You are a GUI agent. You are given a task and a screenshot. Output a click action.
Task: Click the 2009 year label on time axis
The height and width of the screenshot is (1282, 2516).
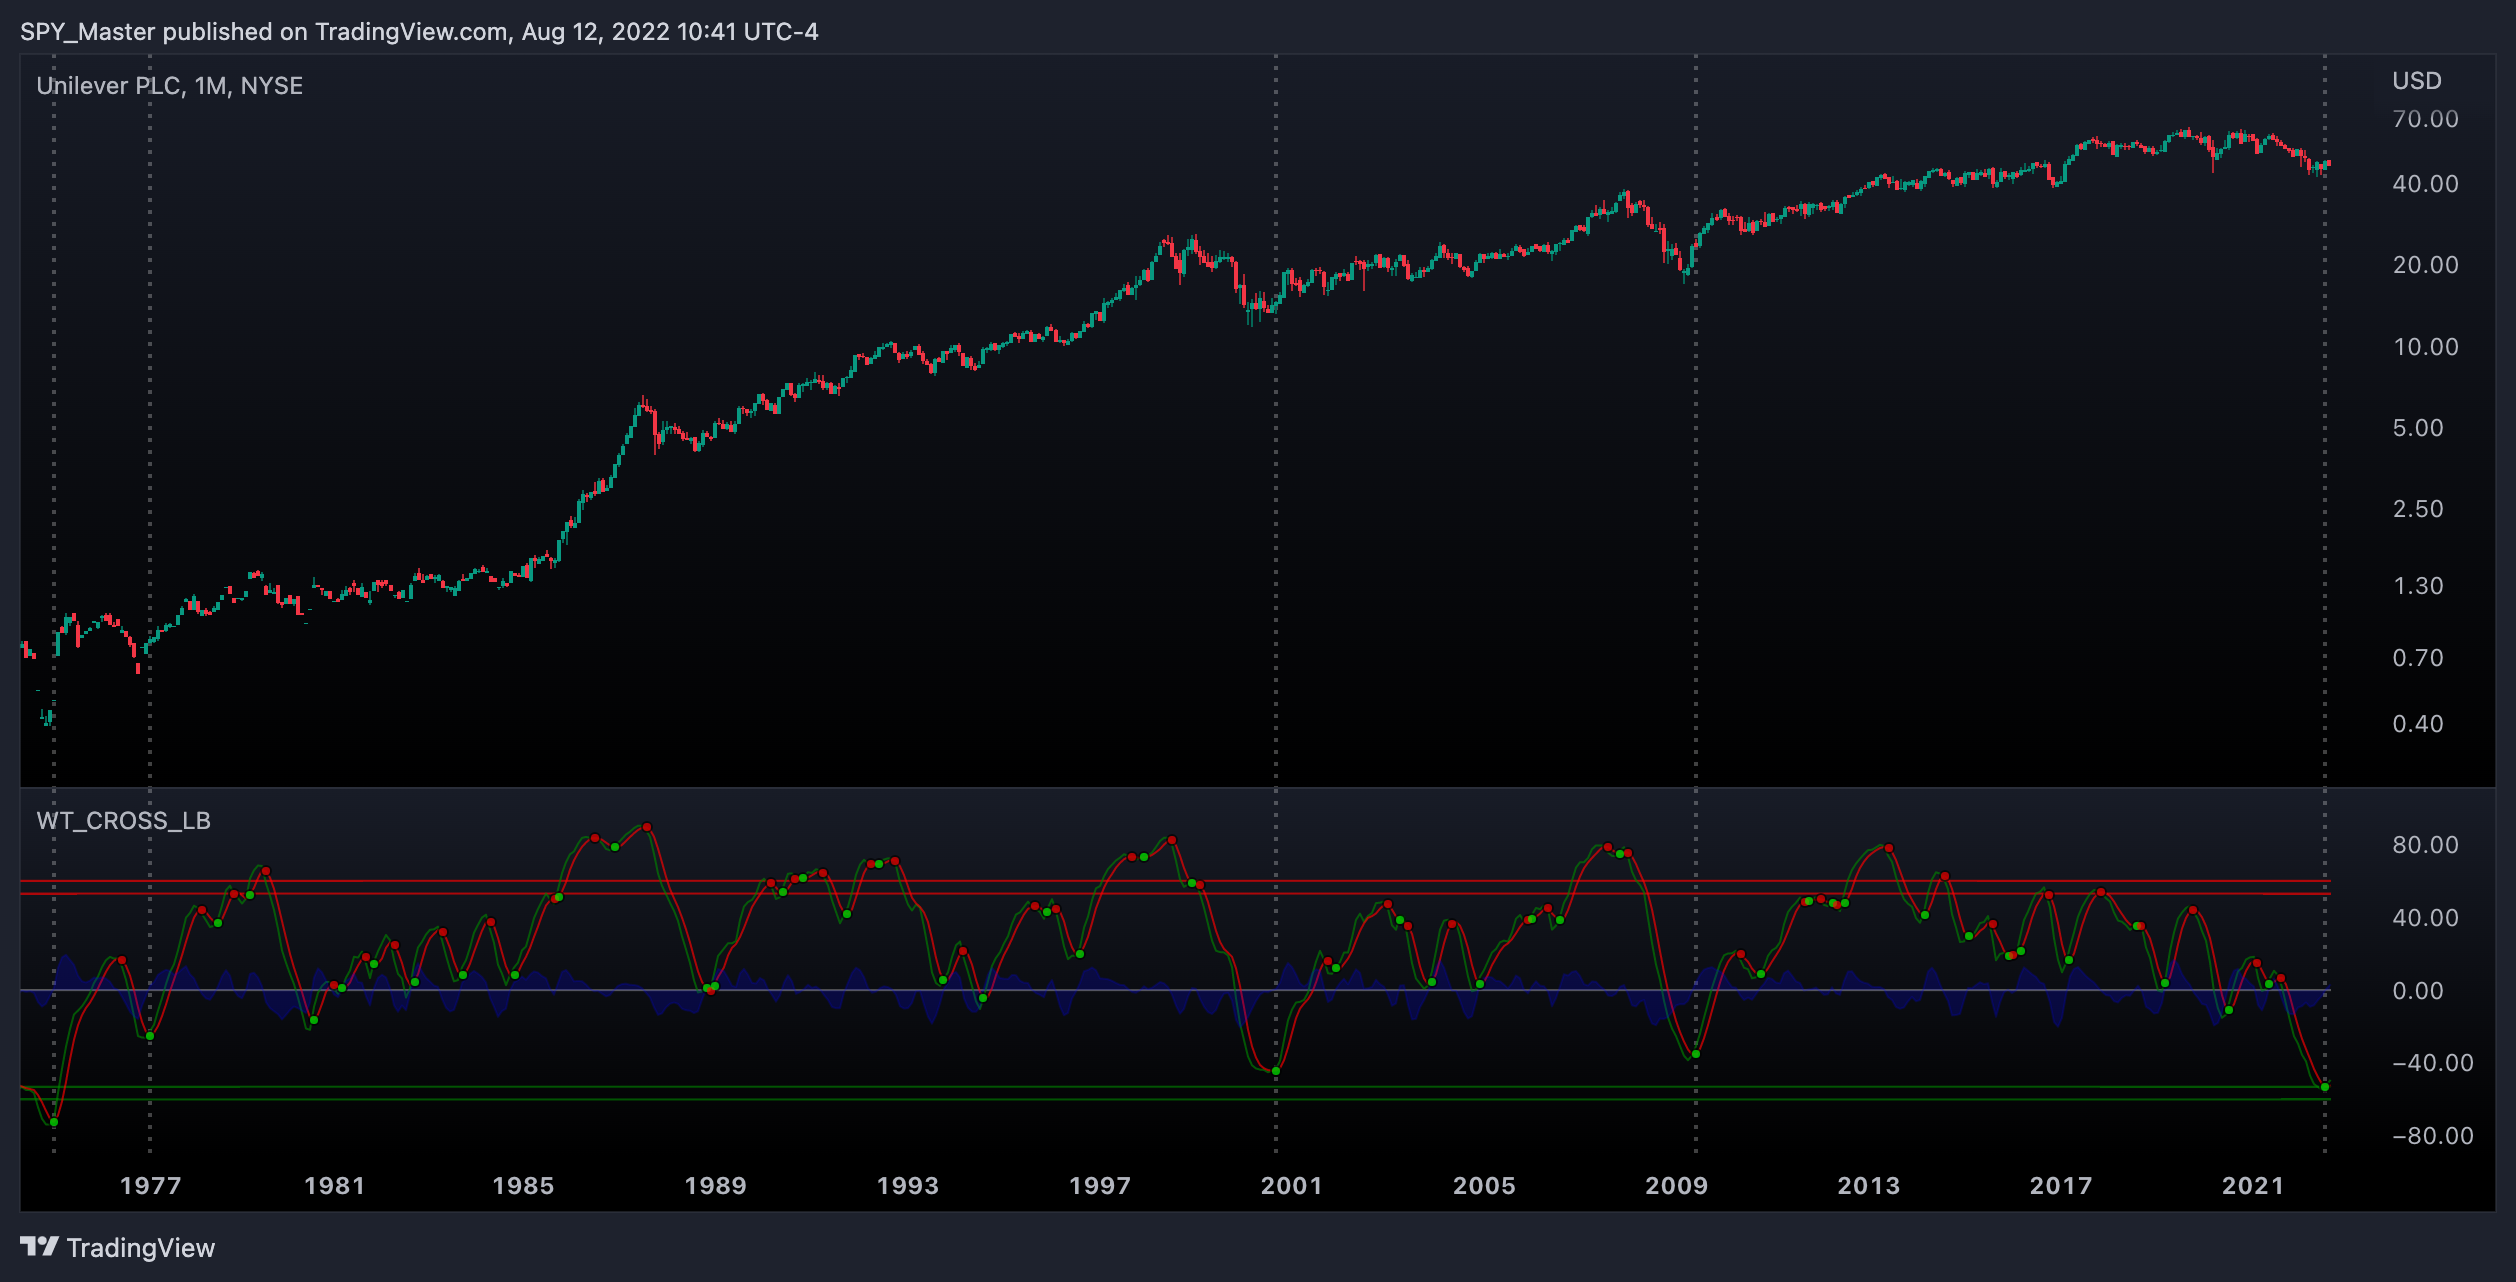[x=1677, y=1186]
